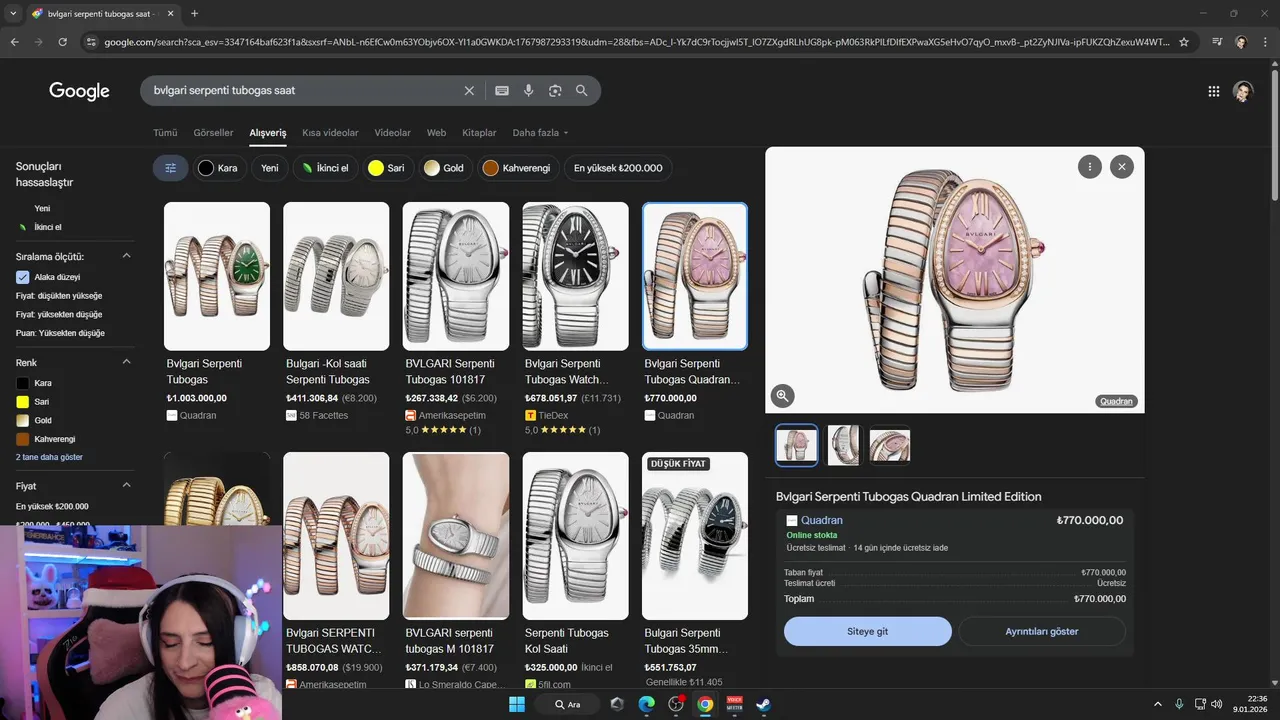
Task: Tick the Alaka düzeyi sort checkbox
Action: [23, 277]
